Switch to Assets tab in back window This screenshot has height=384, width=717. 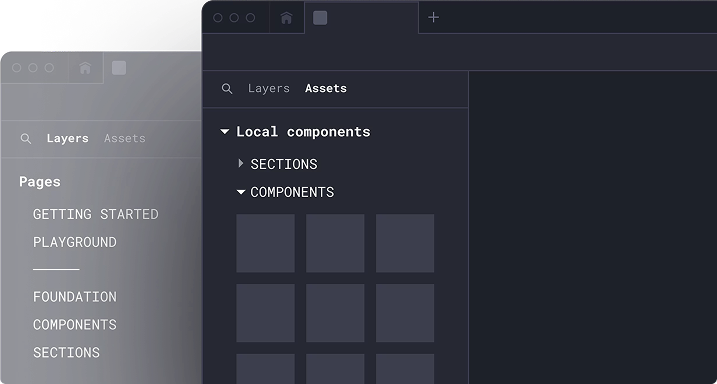click(x=124, y=139)
